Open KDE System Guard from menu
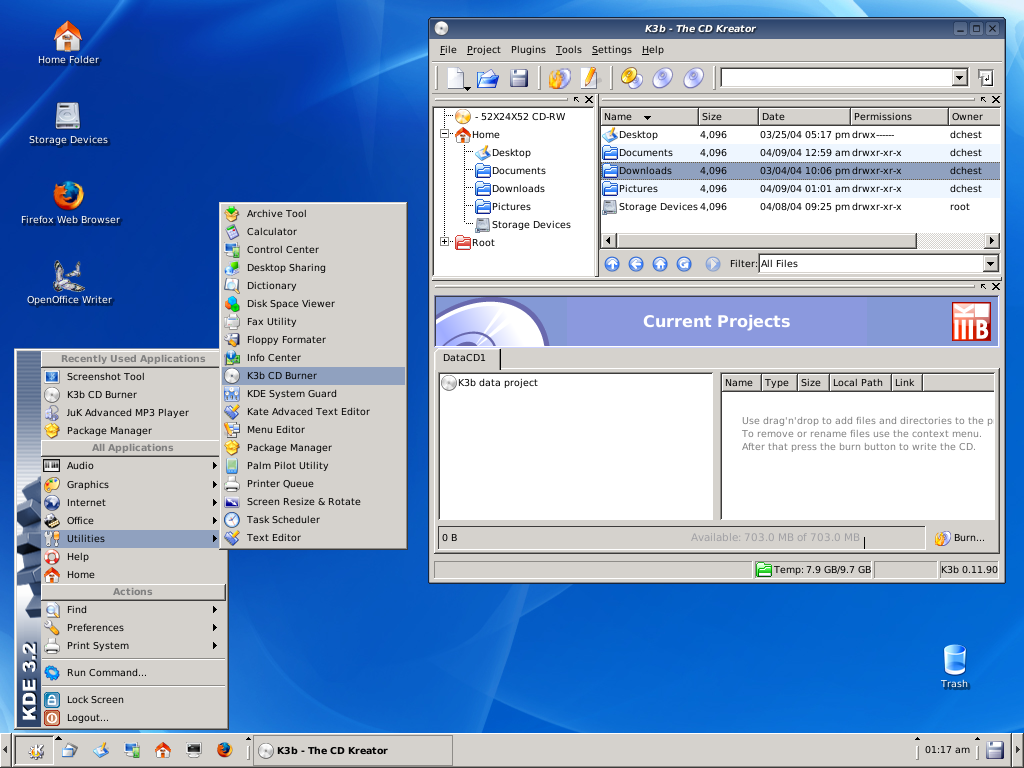This screenshot has width=1024, height=768. (x=313, y=394)
